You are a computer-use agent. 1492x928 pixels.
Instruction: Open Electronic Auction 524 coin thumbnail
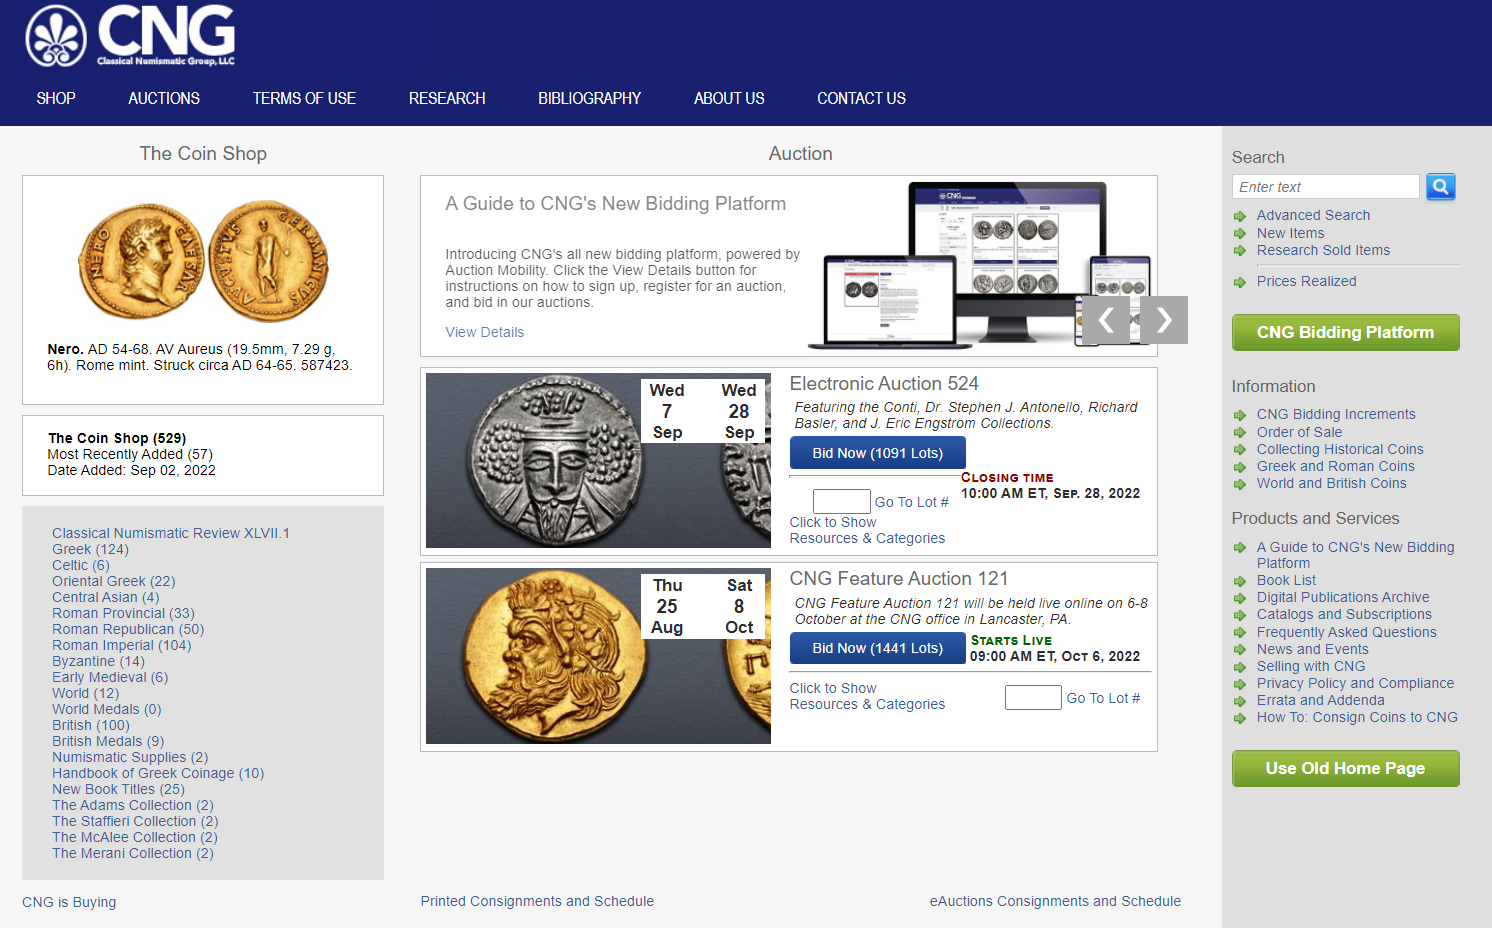click(x=598, y=460)
